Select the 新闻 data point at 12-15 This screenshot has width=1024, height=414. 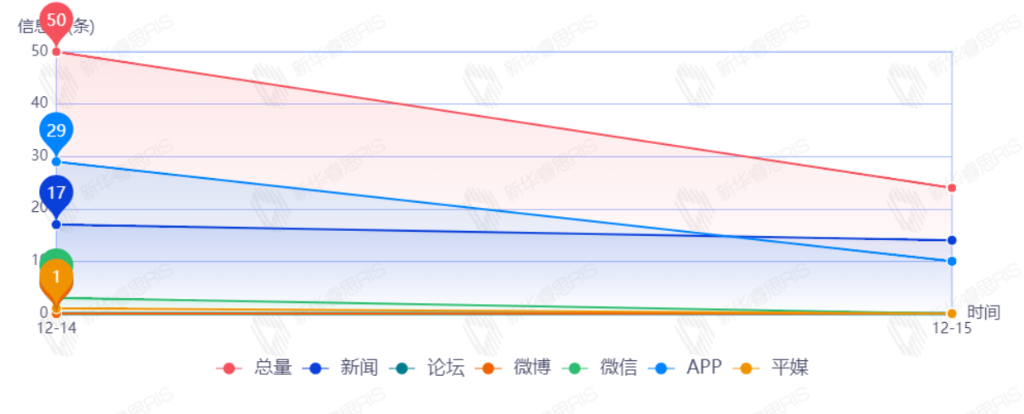pos(951,240)
